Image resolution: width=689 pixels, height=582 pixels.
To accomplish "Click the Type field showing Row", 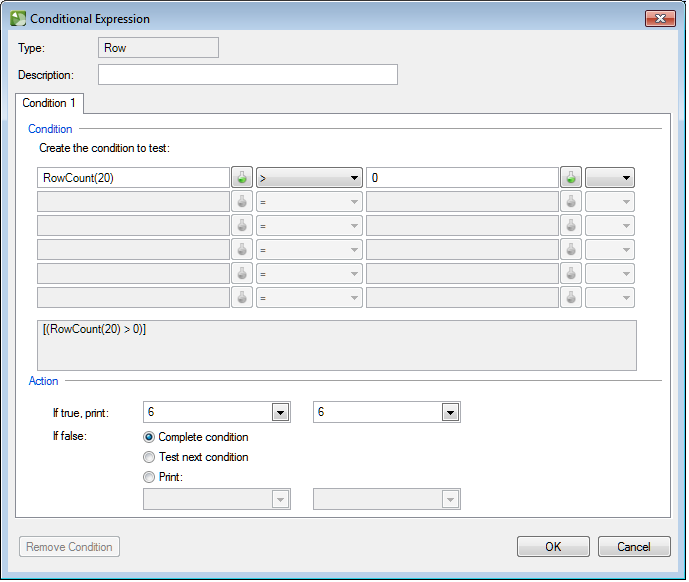I will pyautogui.click(x=158, y=47).
